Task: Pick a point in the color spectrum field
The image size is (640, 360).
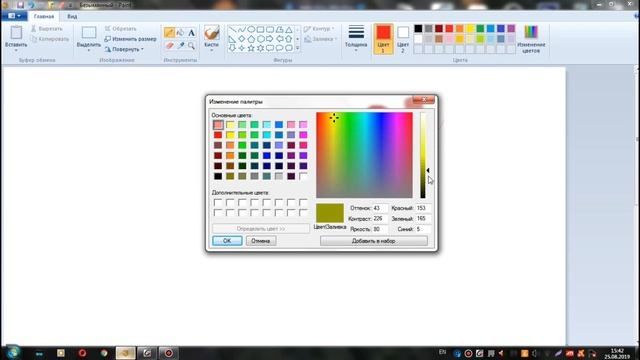Action: 364,155
